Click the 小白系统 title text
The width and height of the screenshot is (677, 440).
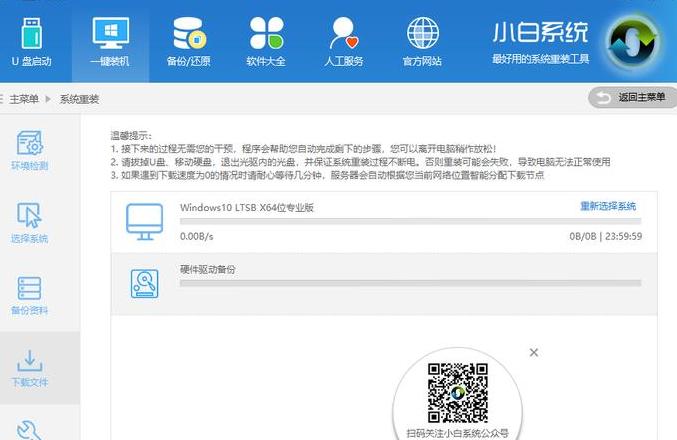541,32
